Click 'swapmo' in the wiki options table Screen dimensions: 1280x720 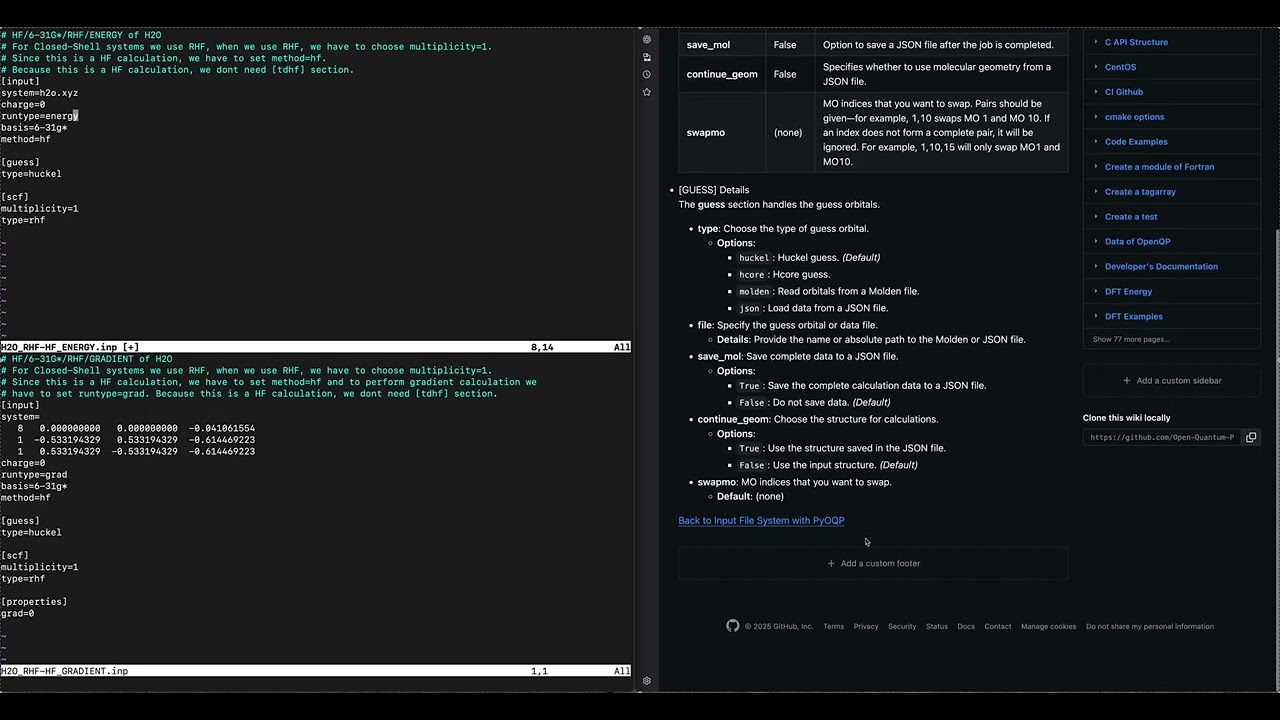[x=706, y=132]
